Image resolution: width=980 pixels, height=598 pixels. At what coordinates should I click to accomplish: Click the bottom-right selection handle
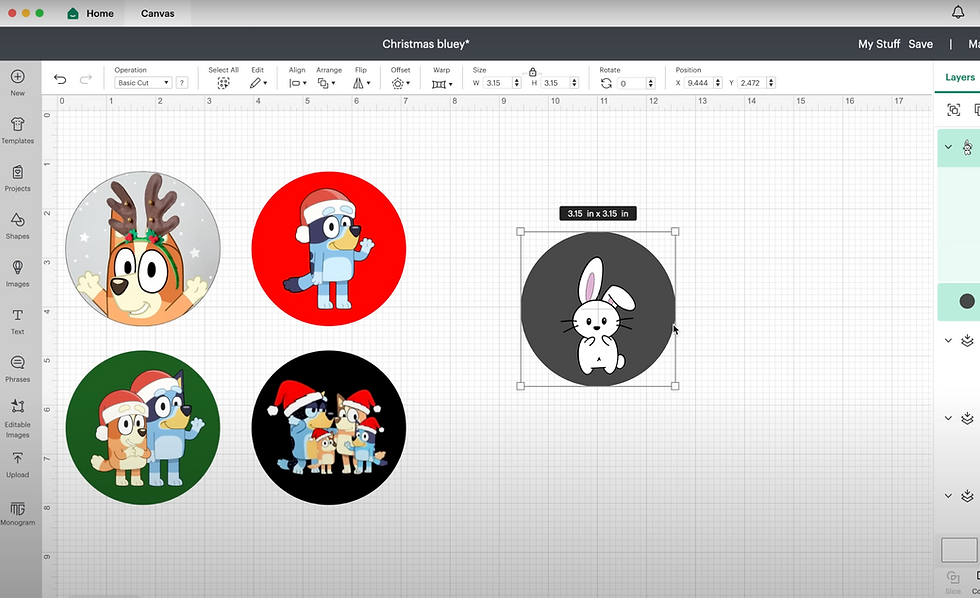[675, 386]
